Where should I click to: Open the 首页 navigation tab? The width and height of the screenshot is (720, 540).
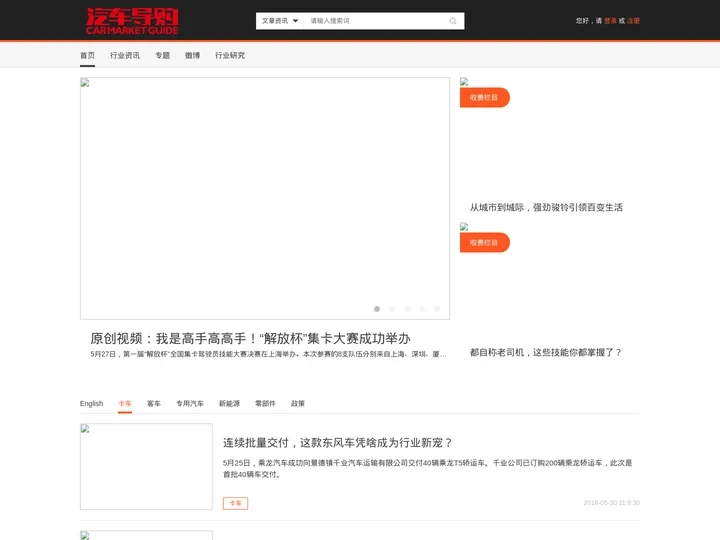tap(87, 56)
